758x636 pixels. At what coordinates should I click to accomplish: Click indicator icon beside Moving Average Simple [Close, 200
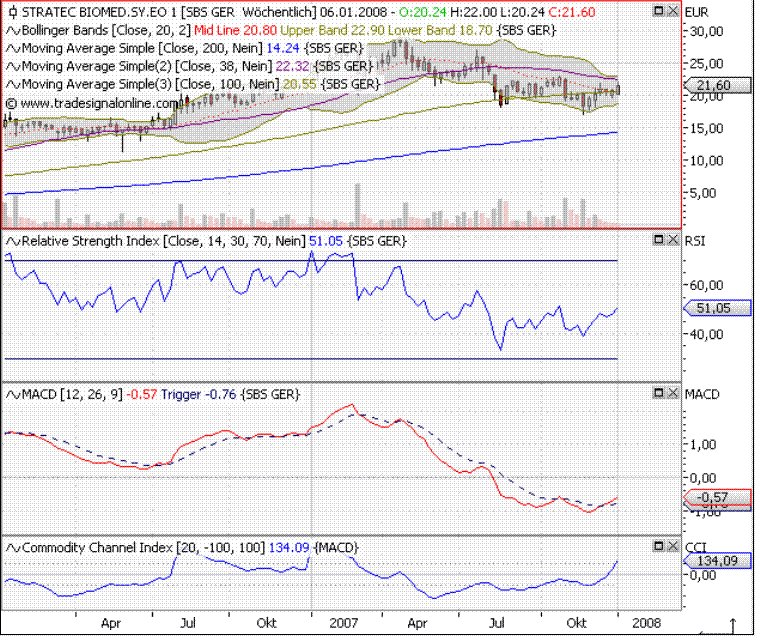(x=13, y=48)
